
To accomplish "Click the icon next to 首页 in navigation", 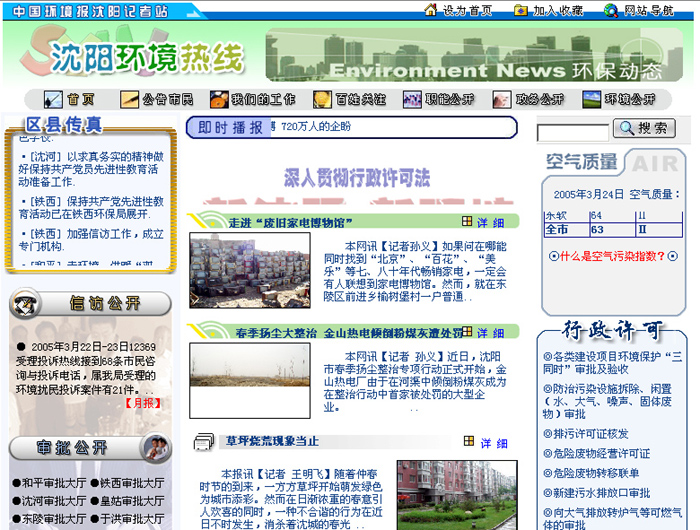I will click(x=53, y=99).
